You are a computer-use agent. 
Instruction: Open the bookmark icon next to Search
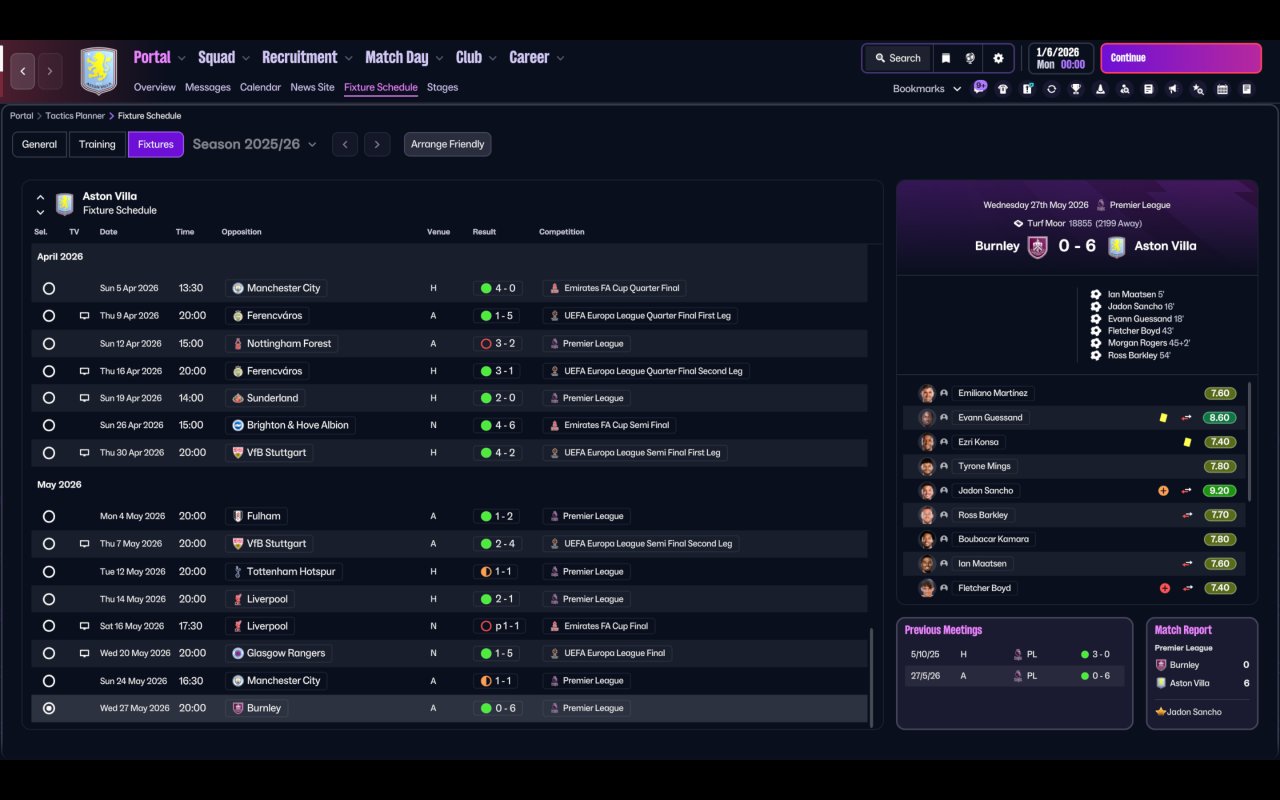(945, 58)
